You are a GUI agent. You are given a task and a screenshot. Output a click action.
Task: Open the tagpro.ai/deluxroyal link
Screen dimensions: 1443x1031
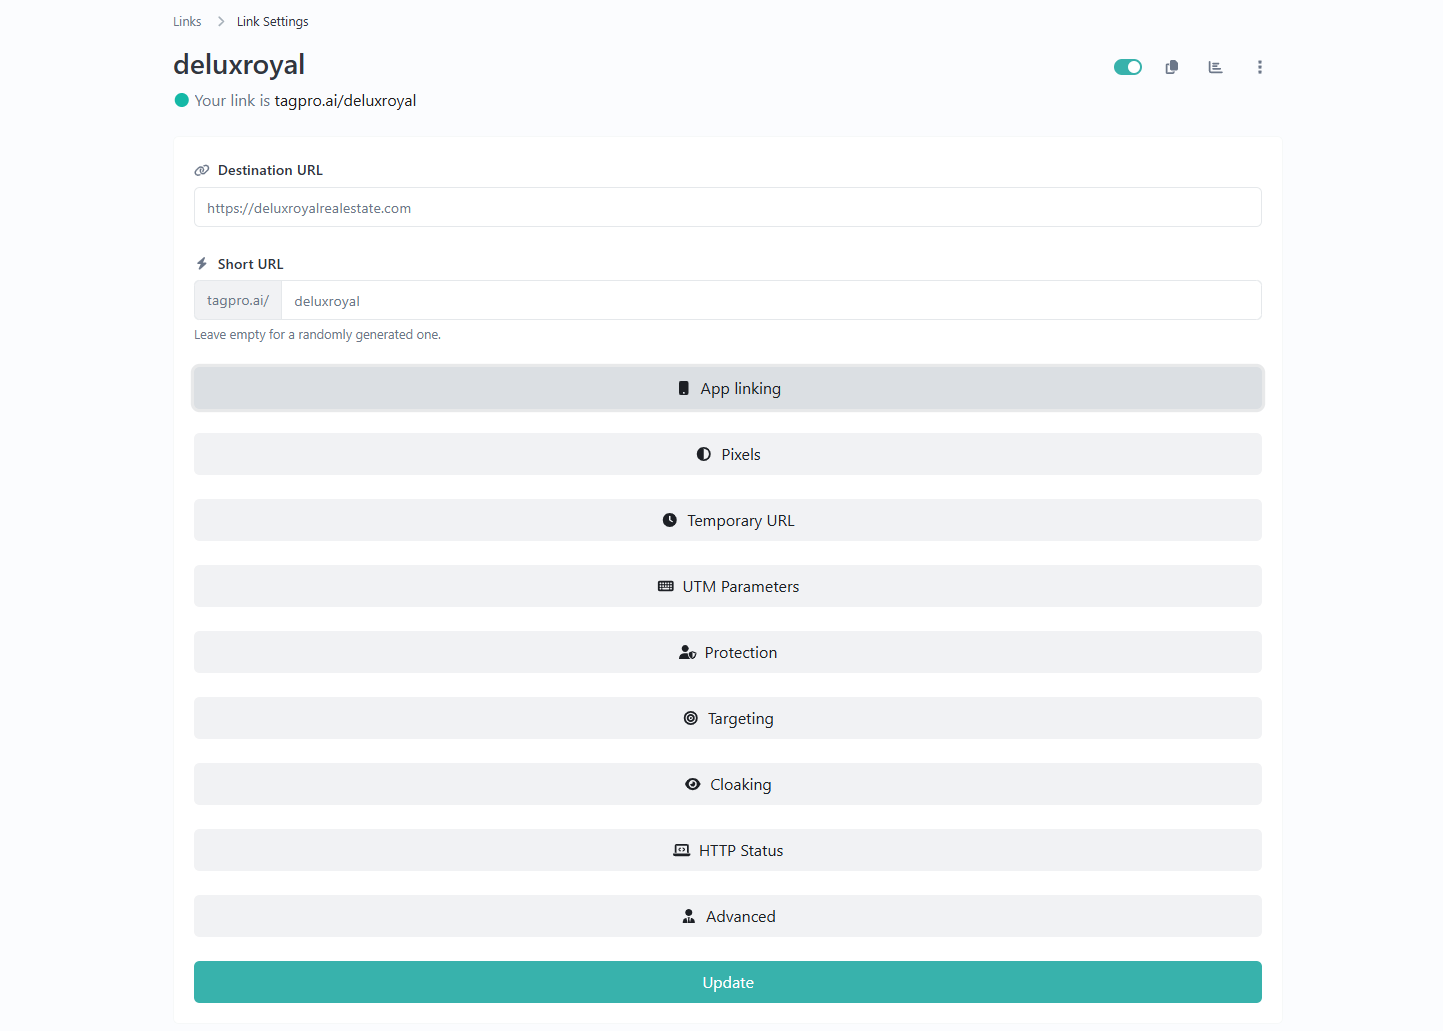tap(345, 100)
